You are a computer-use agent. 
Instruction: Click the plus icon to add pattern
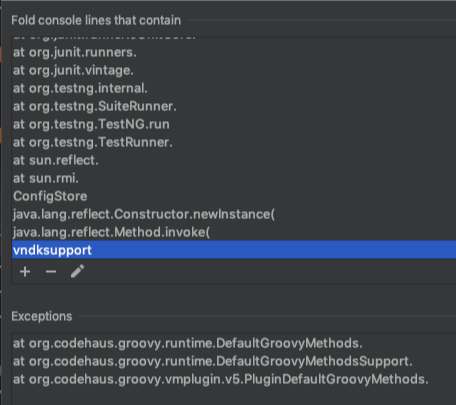25,272
